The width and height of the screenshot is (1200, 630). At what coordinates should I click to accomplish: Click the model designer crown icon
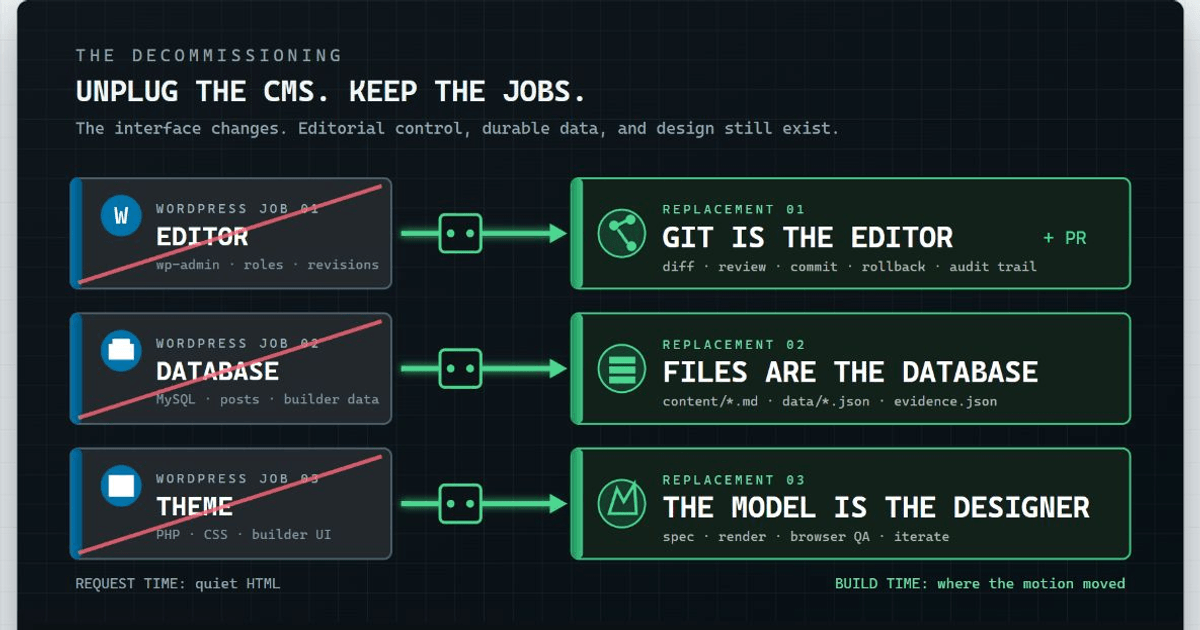[623, 504]
